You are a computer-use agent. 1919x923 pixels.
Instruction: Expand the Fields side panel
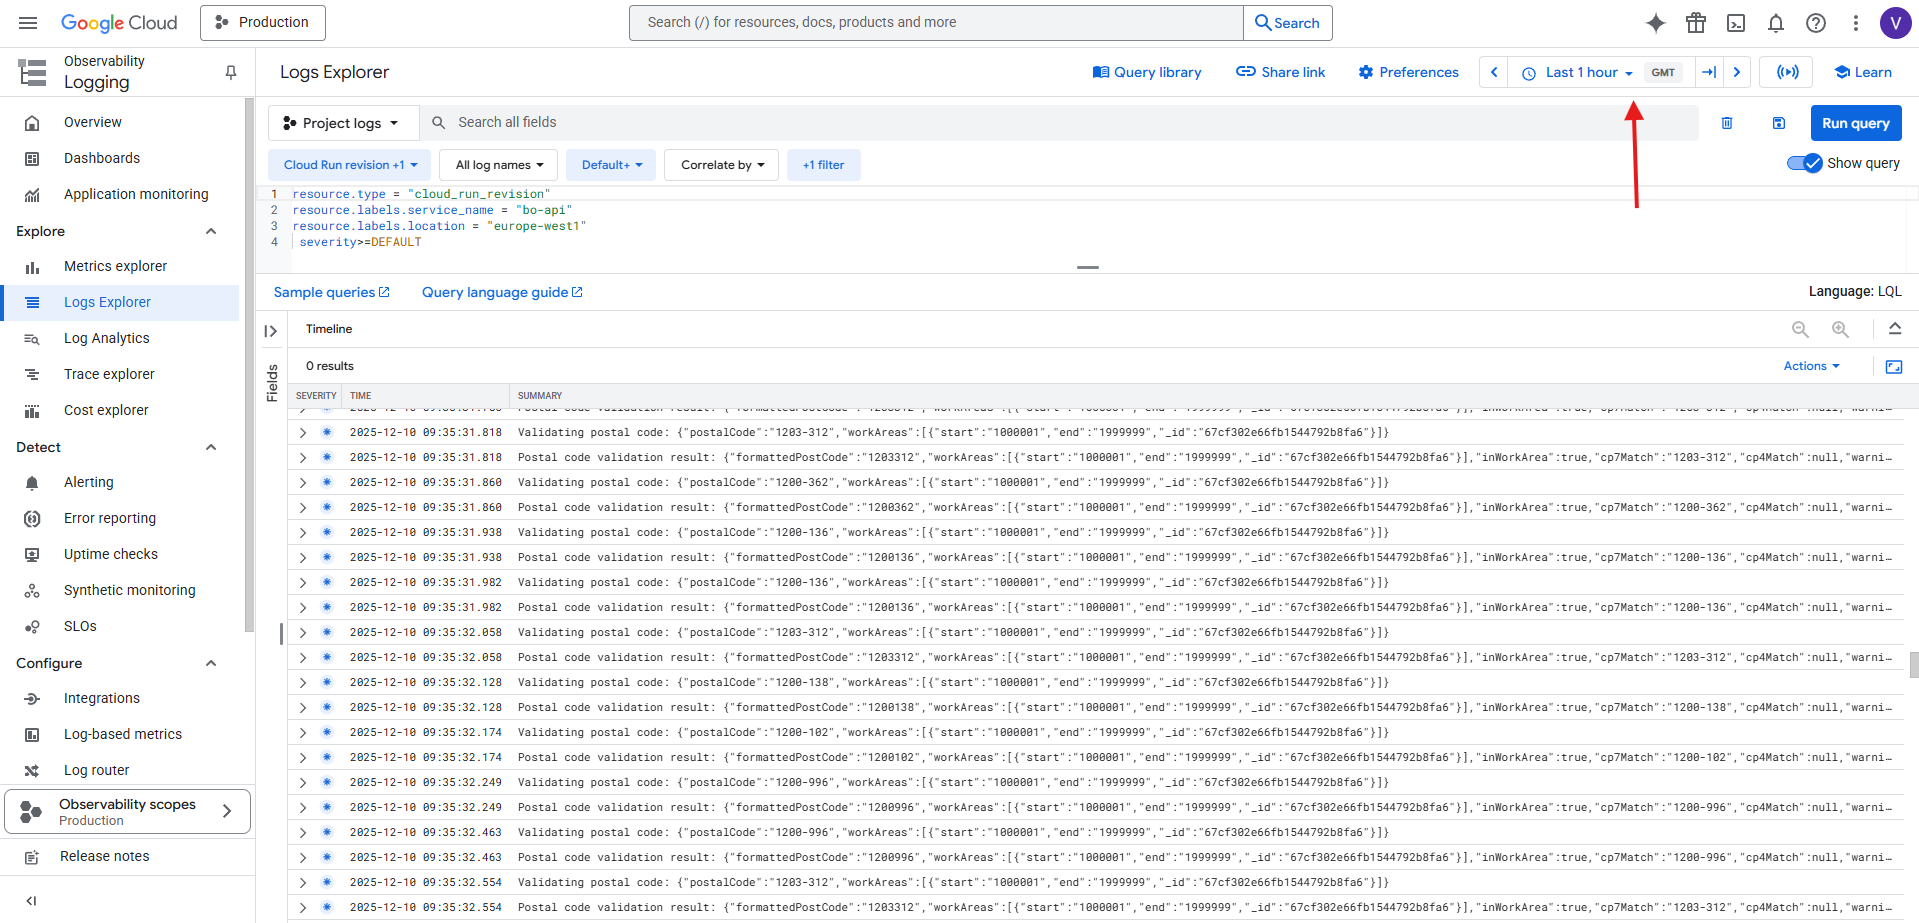coord(271,331)
